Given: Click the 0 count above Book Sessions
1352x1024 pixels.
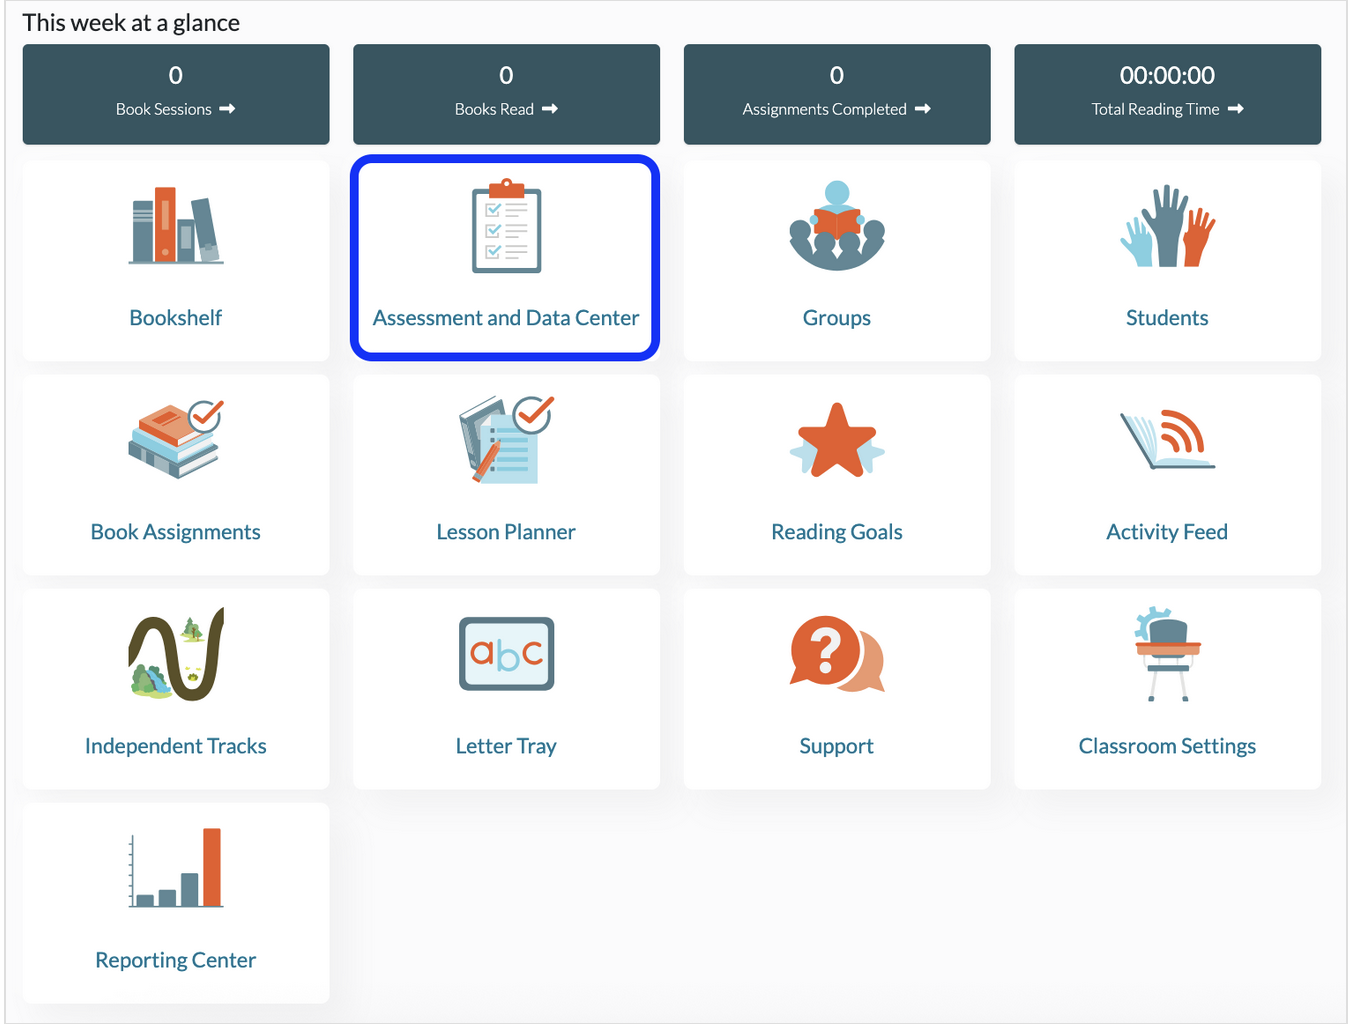Looking at the screenshot, I should [176, 75].
